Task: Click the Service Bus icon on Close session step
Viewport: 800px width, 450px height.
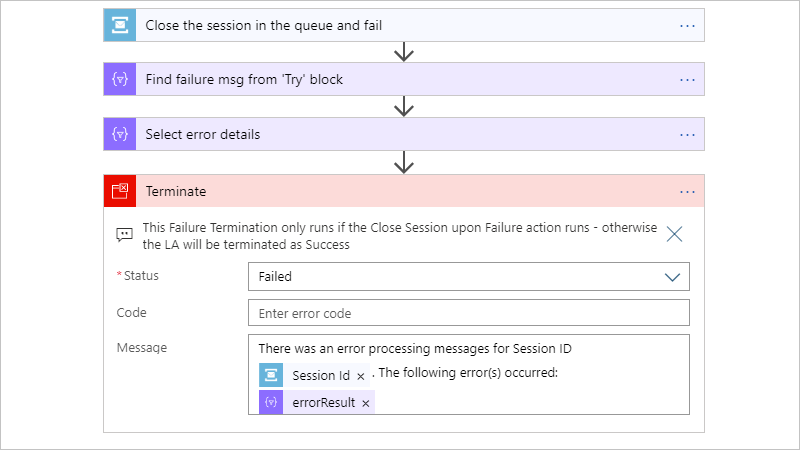Action: [120, 25]
